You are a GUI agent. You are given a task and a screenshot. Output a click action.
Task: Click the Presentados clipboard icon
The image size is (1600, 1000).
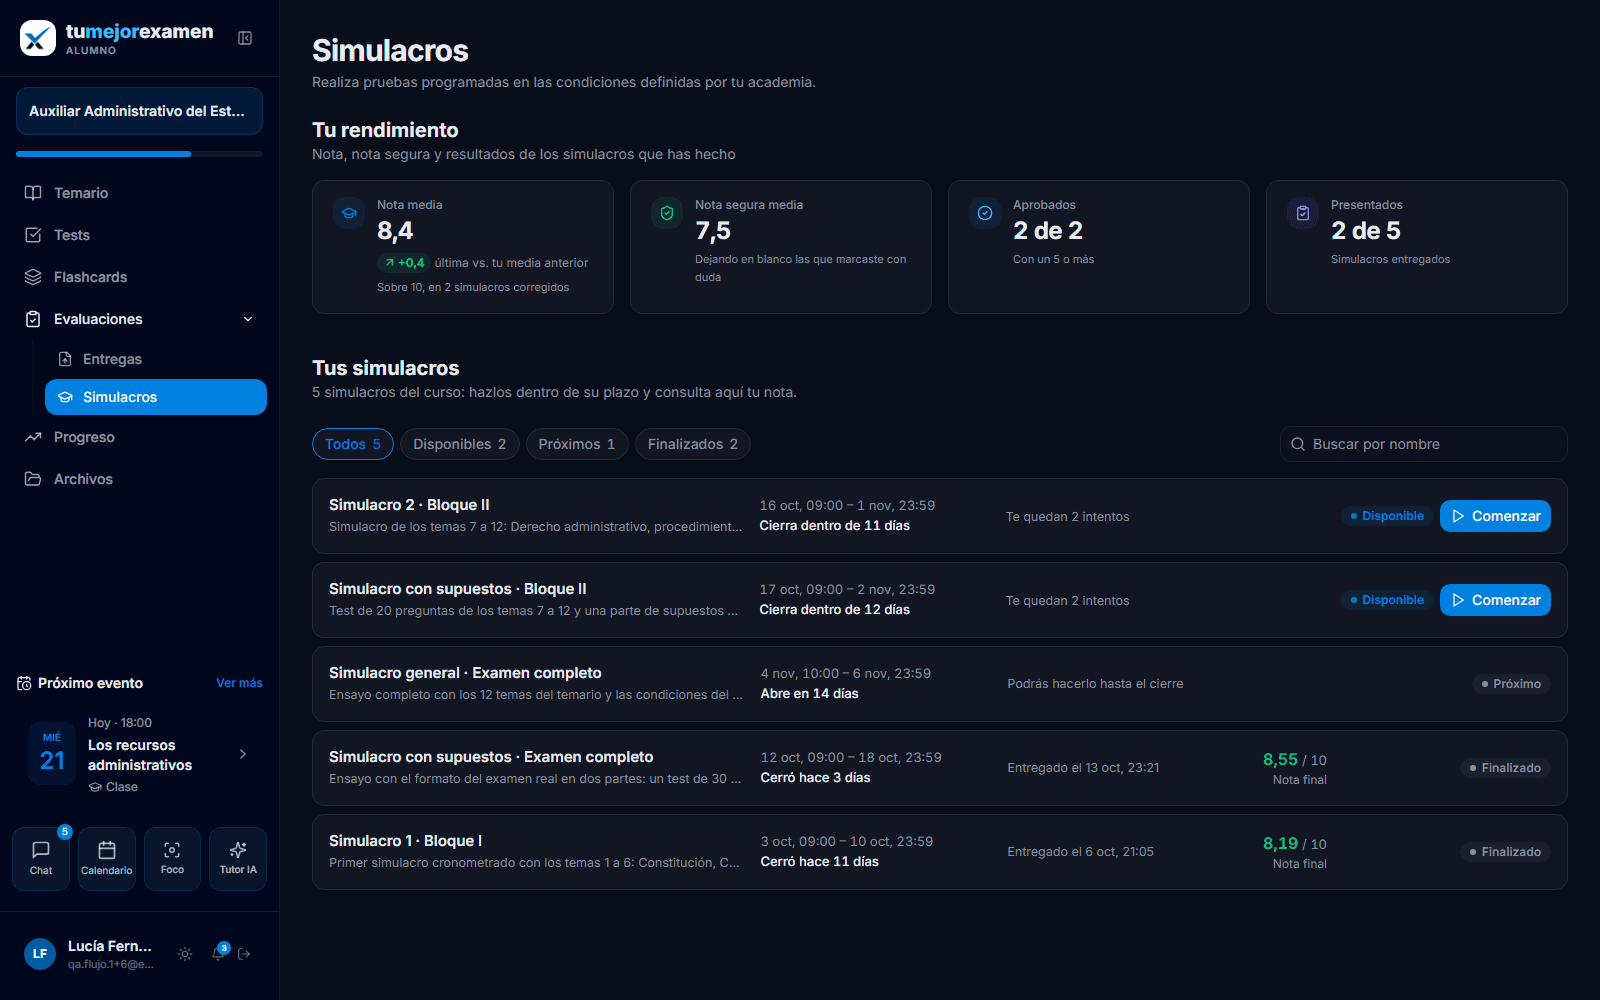point(1303,213)
